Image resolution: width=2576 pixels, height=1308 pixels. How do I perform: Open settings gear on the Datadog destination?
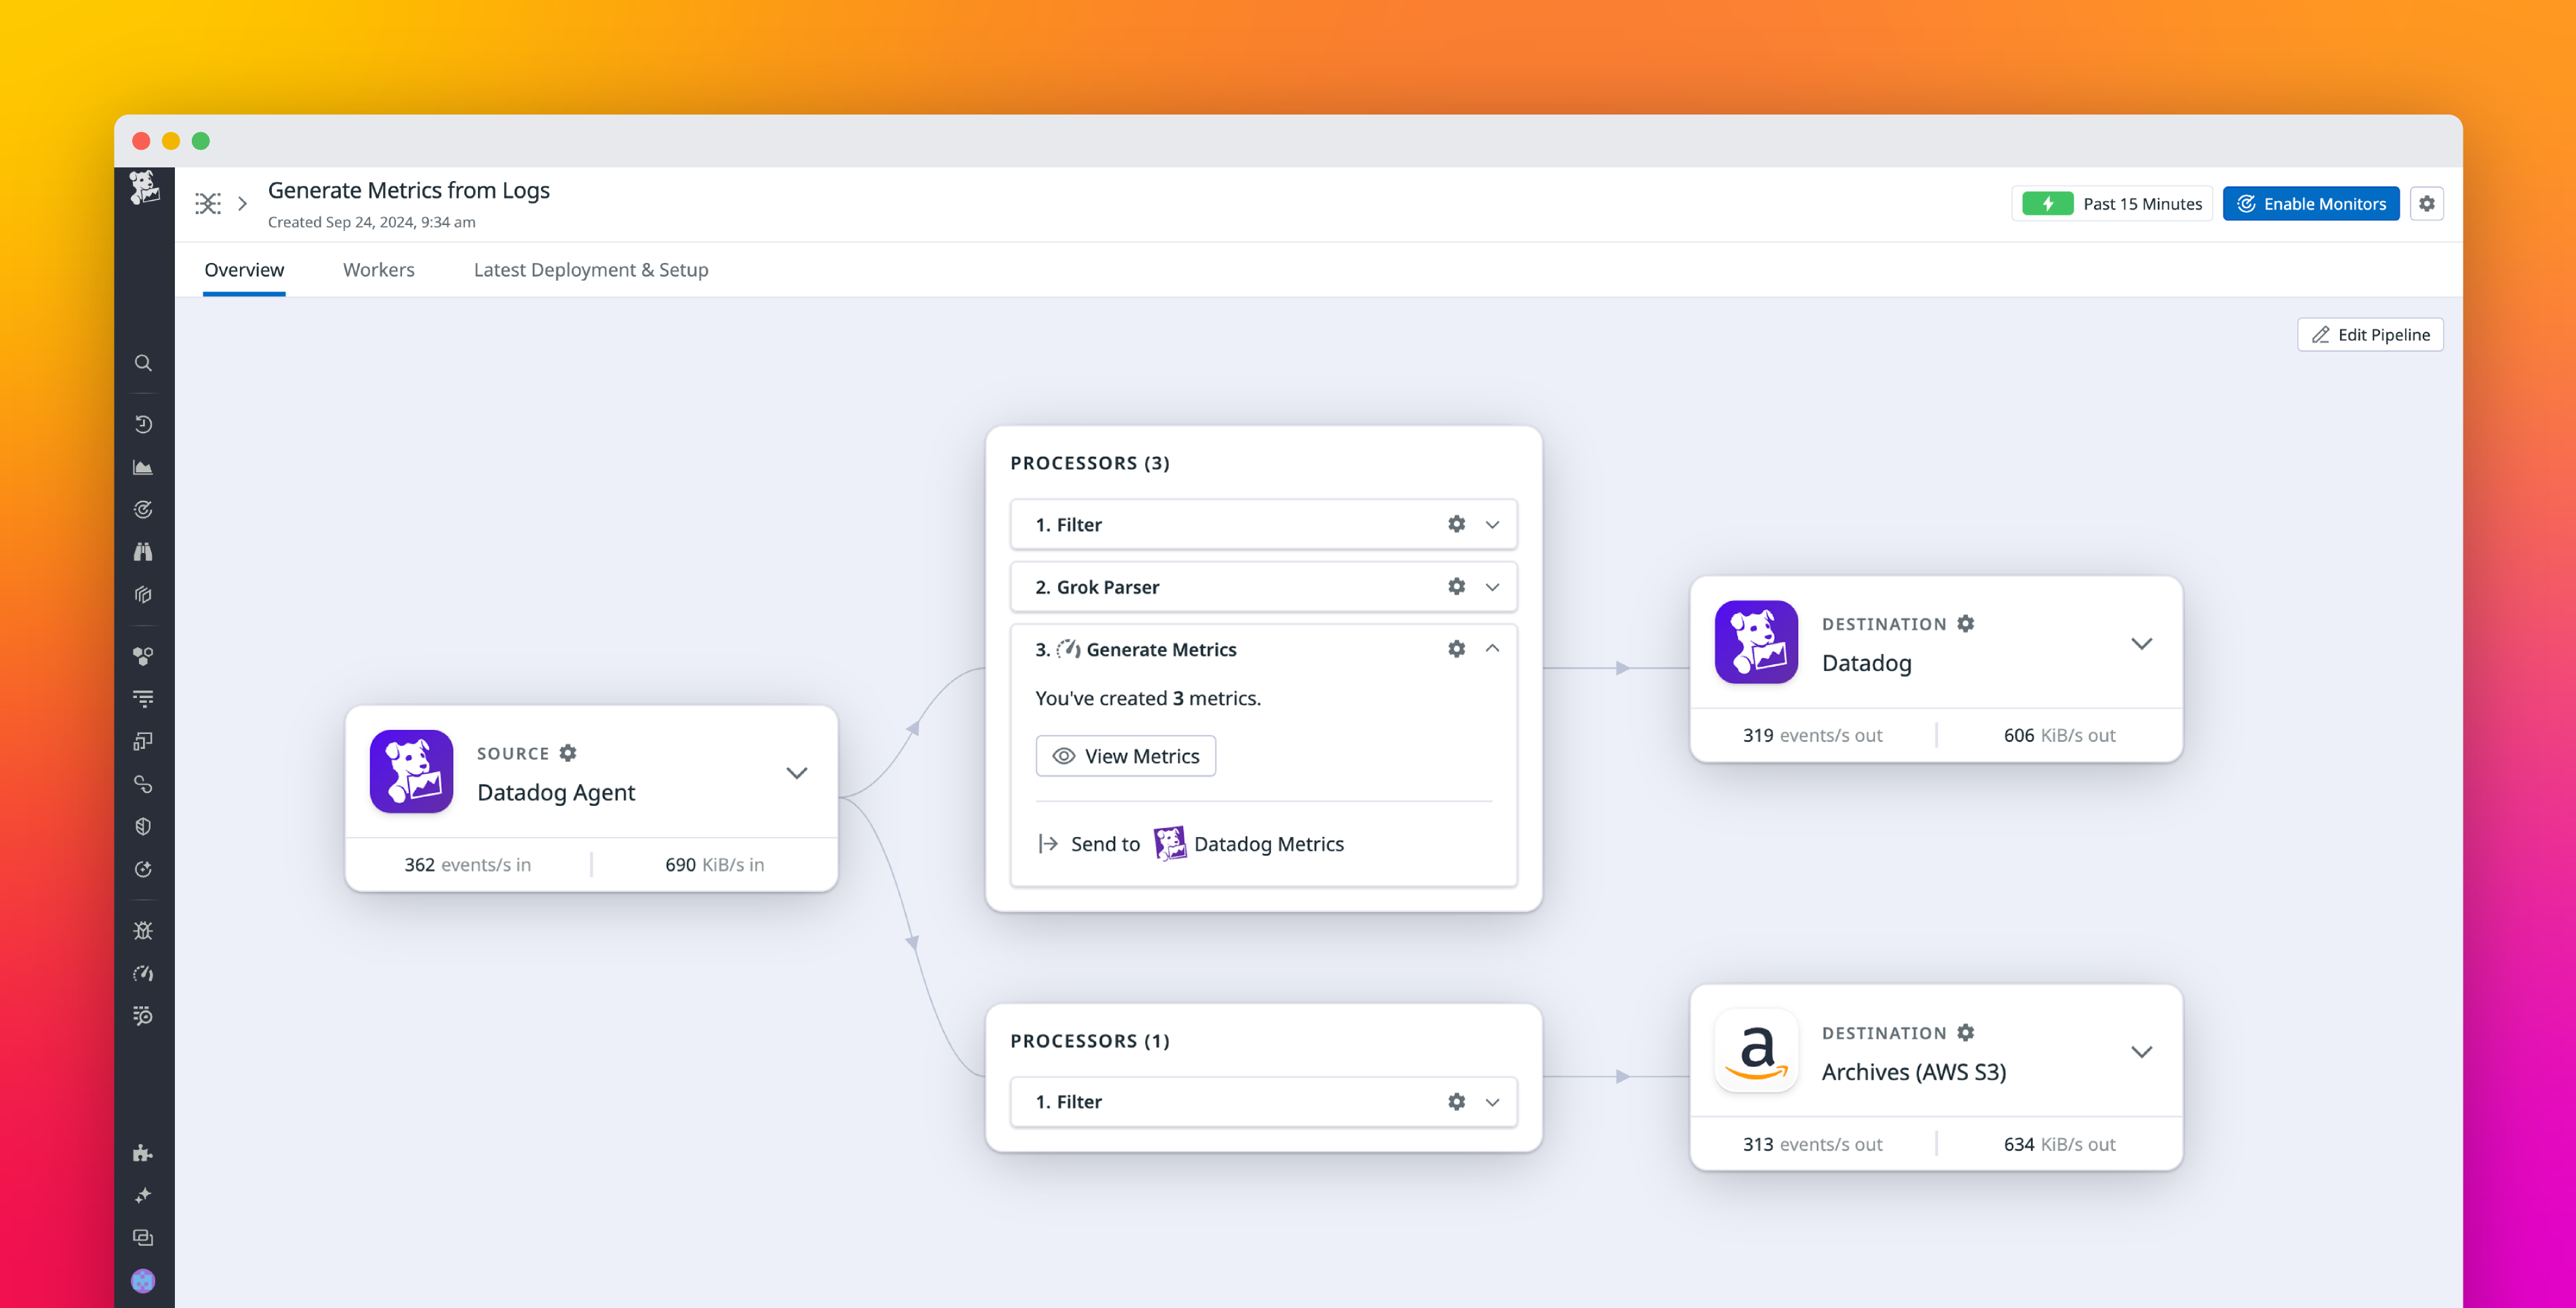(x=1966, y=623)
